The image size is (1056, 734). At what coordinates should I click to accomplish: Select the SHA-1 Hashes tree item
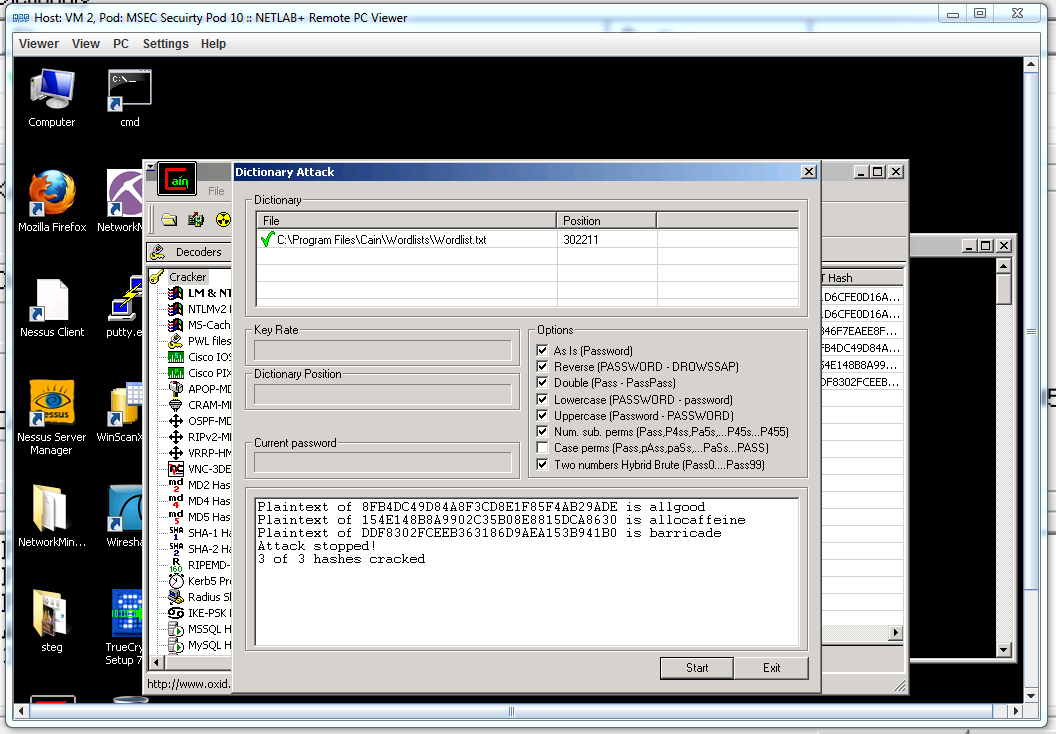click(x=200, y=533)
